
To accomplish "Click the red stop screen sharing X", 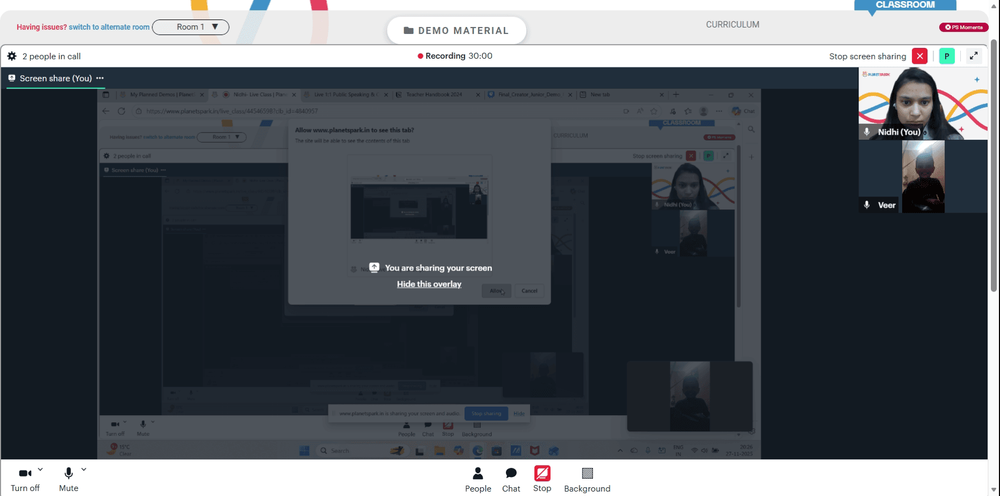I will (x=920, y=56).
